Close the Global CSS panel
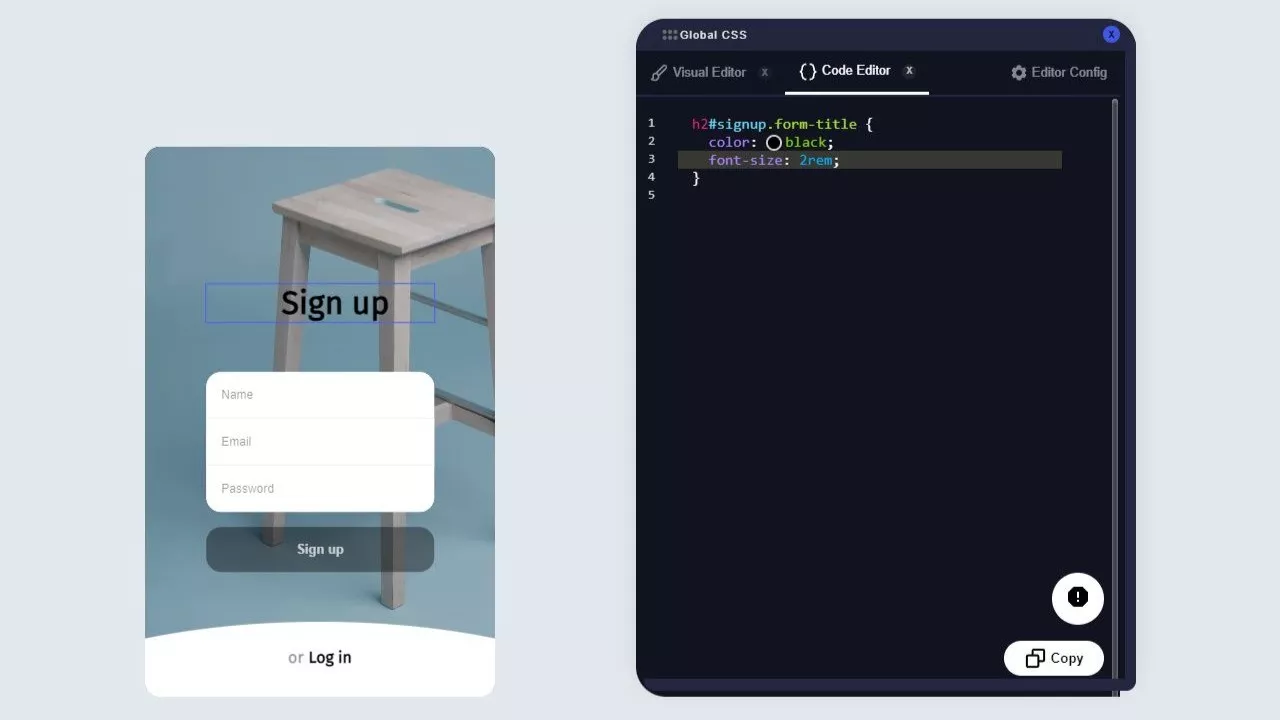Screen dimensions: 1280x720 1111,35
